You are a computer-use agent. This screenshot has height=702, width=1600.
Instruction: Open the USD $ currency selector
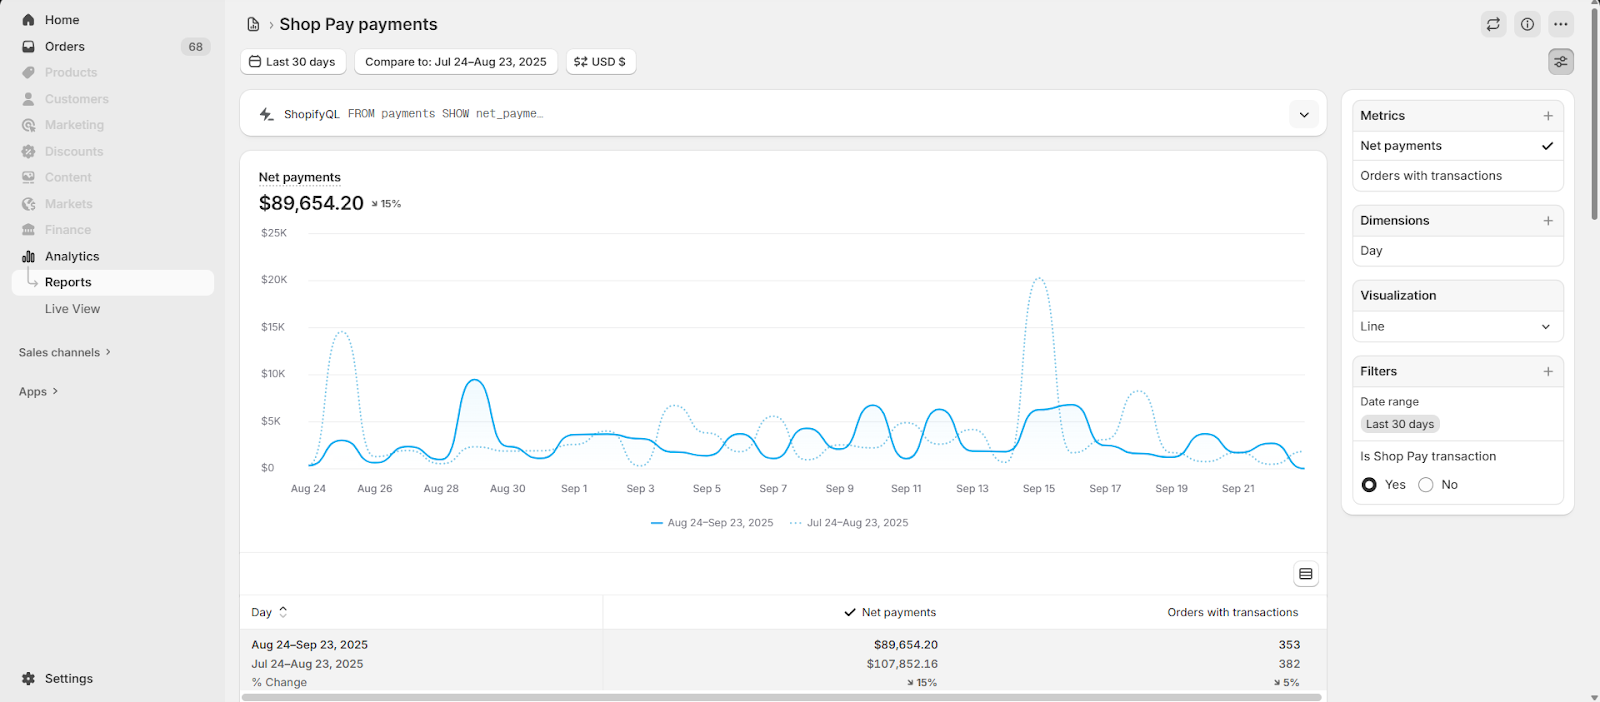click(x=600, y=61)
